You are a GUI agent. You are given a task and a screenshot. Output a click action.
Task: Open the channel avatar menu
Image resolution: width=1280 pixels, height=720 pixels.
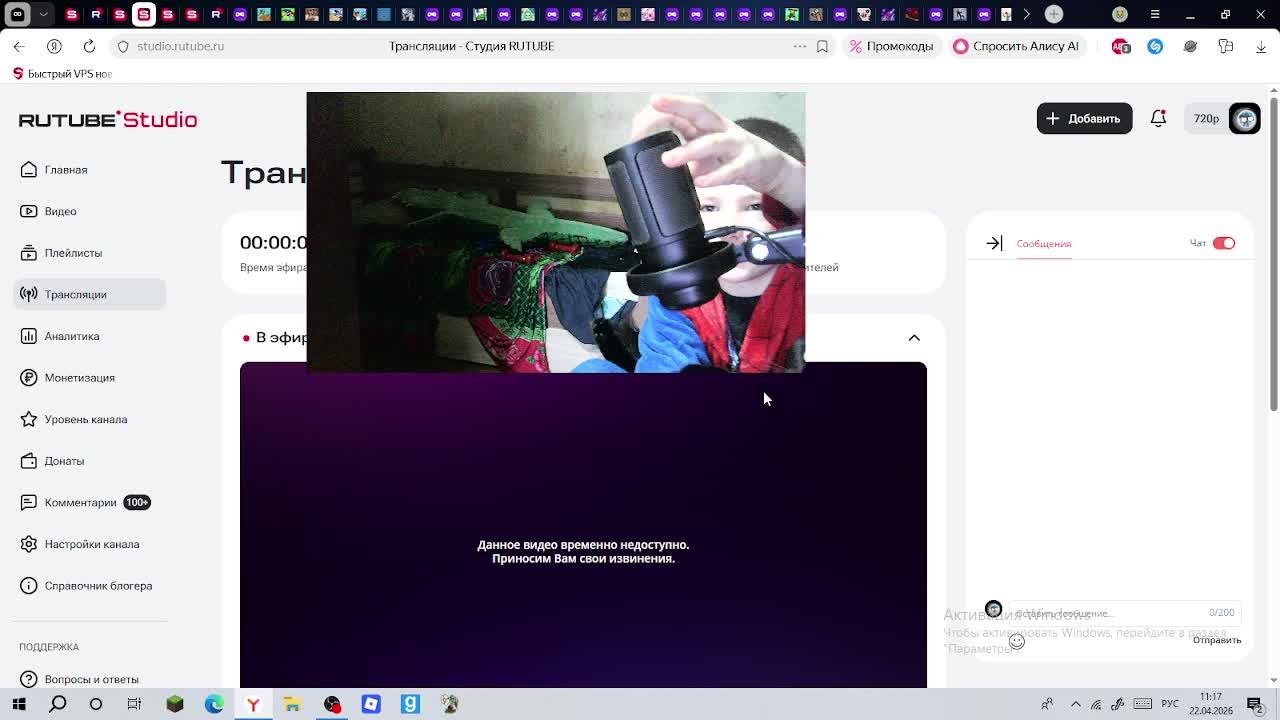(x=1244, y=119)
